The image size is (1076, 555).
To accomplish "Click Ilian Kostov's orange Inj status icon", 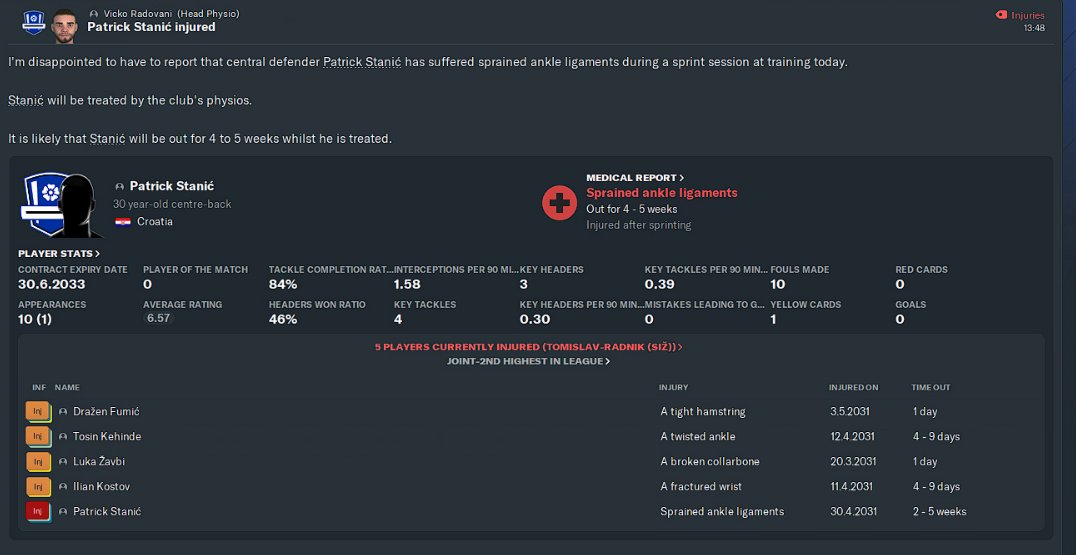I will click(x=38, y=486).
